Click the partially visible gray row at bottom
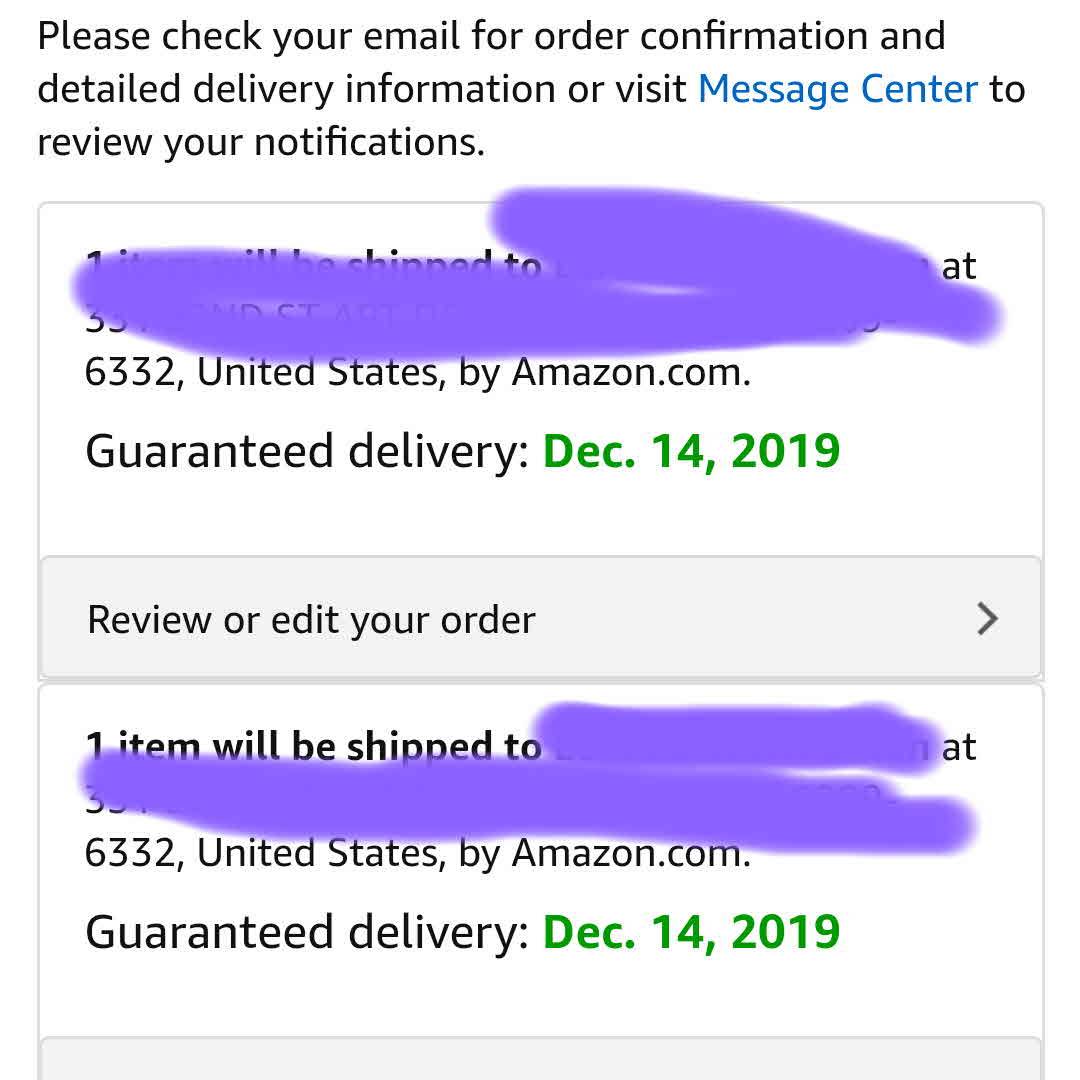 [540, 1060]
